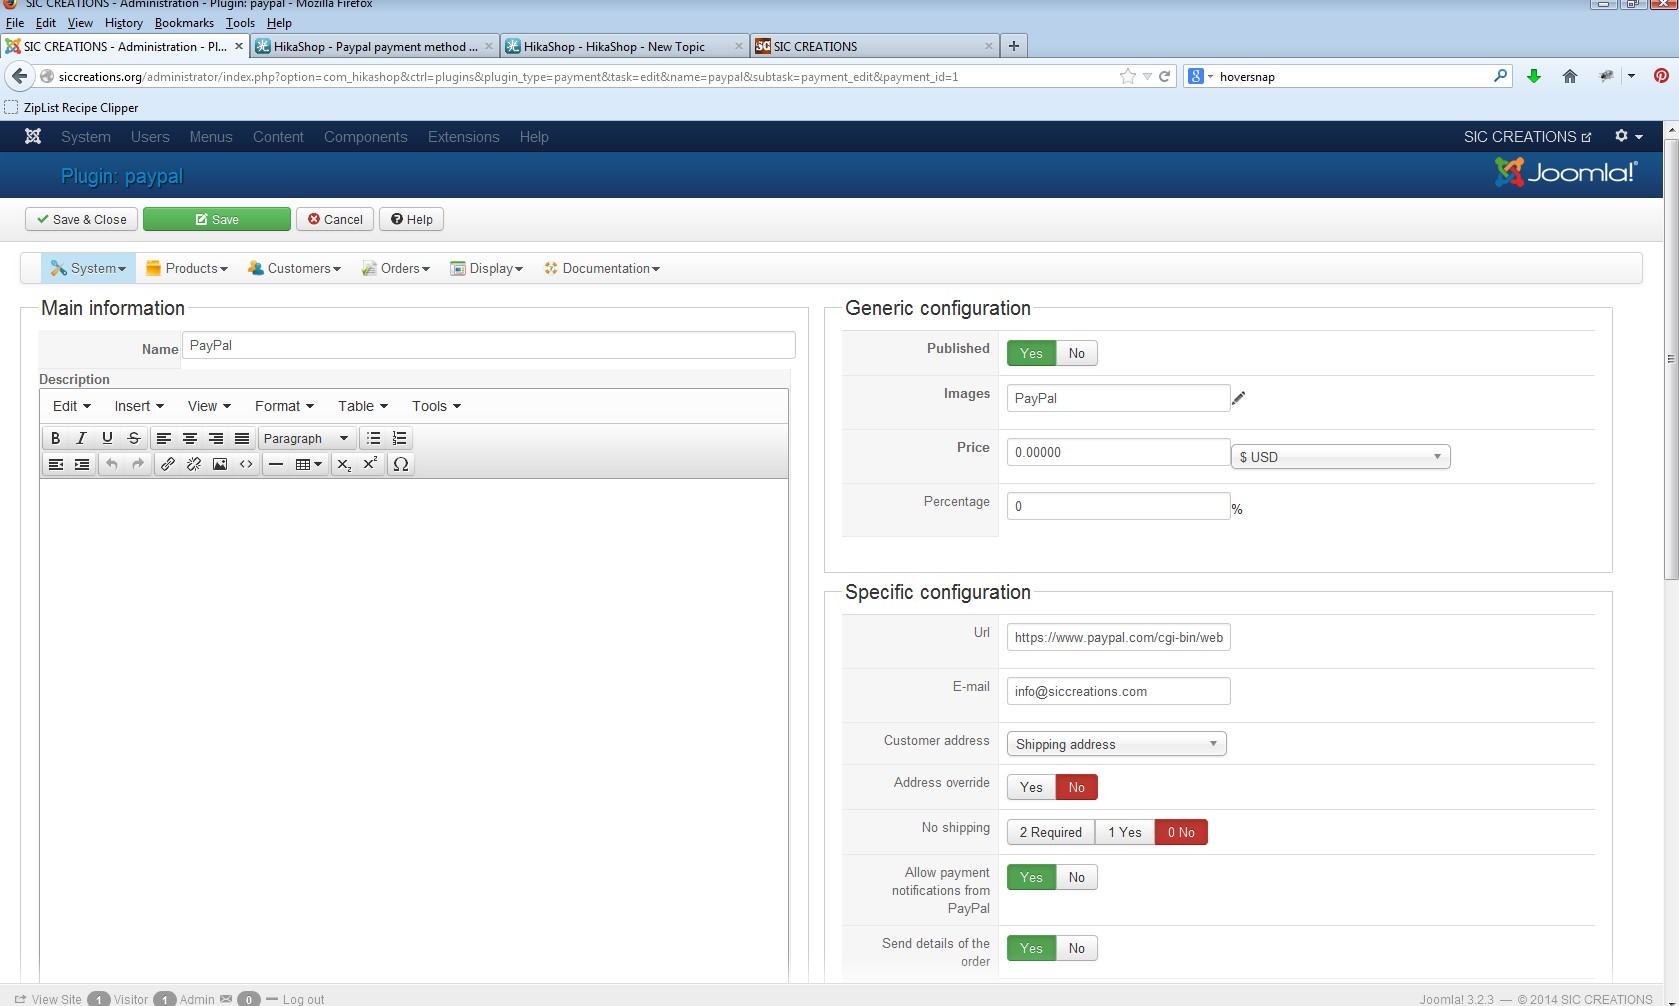
Task: Set Address override to No
Action: pyautogui.click(x=1077, y=787)
